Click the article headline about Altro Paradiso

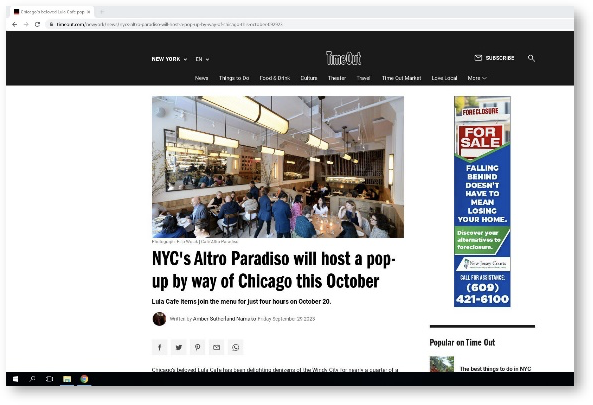tap(273, 270)
